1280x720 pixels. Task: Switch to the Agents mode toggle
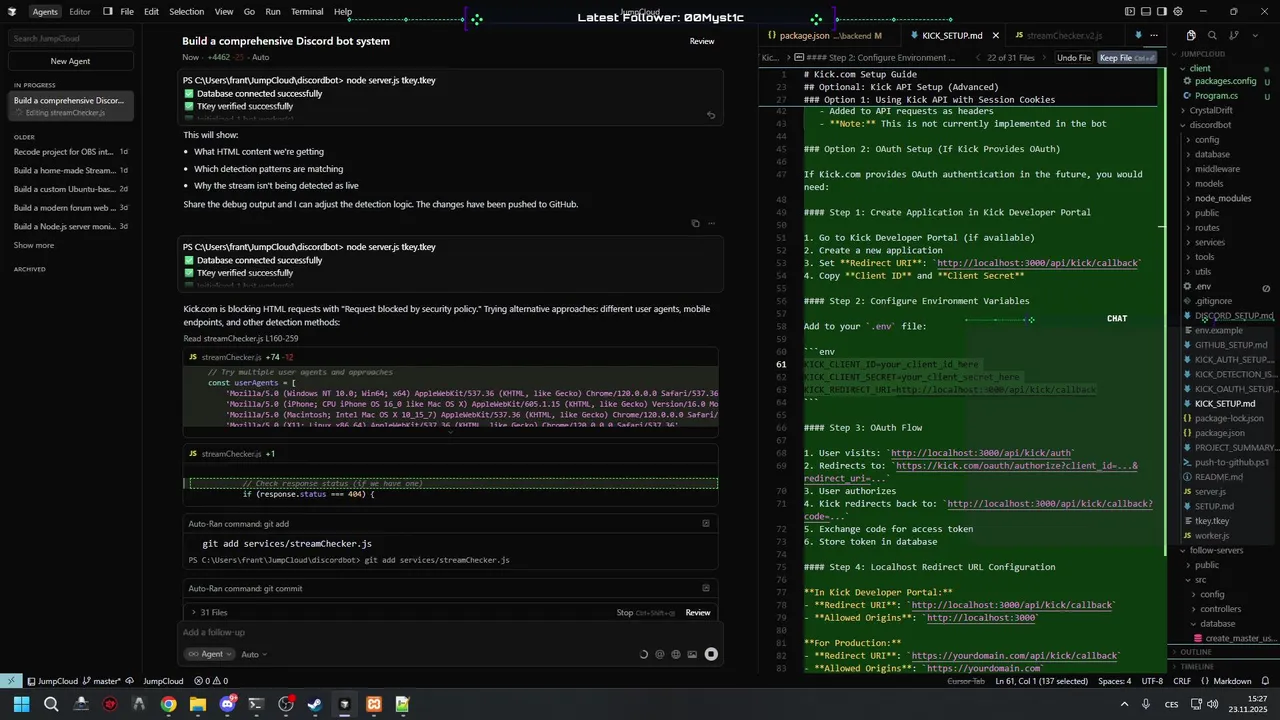(45, 12)
